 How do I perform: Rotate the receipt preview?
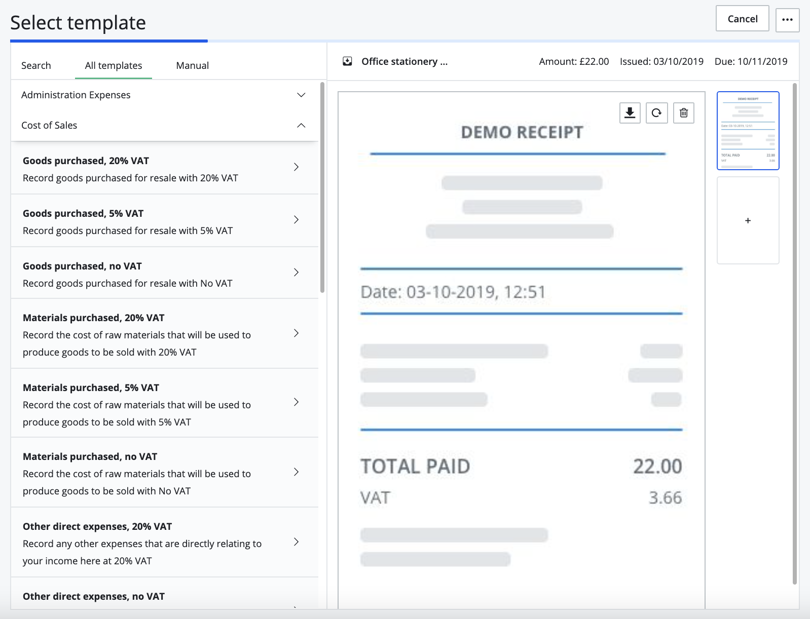pos(657,113)
